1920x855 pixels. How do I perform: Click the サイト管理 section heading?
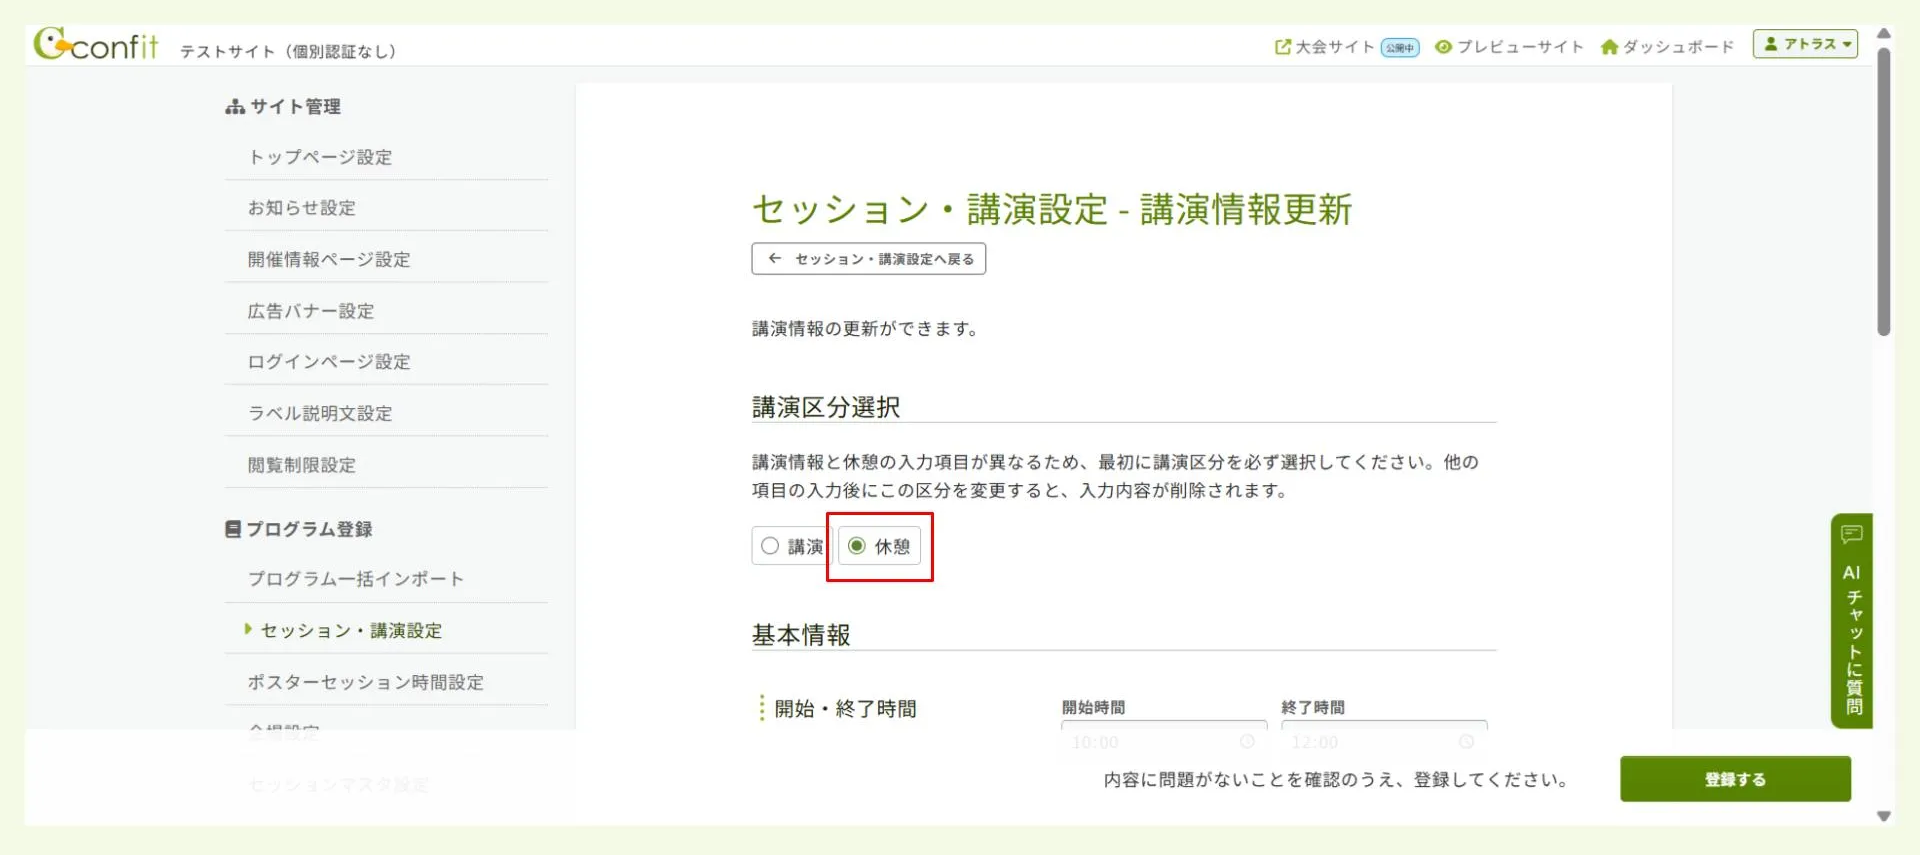point(283,106)
